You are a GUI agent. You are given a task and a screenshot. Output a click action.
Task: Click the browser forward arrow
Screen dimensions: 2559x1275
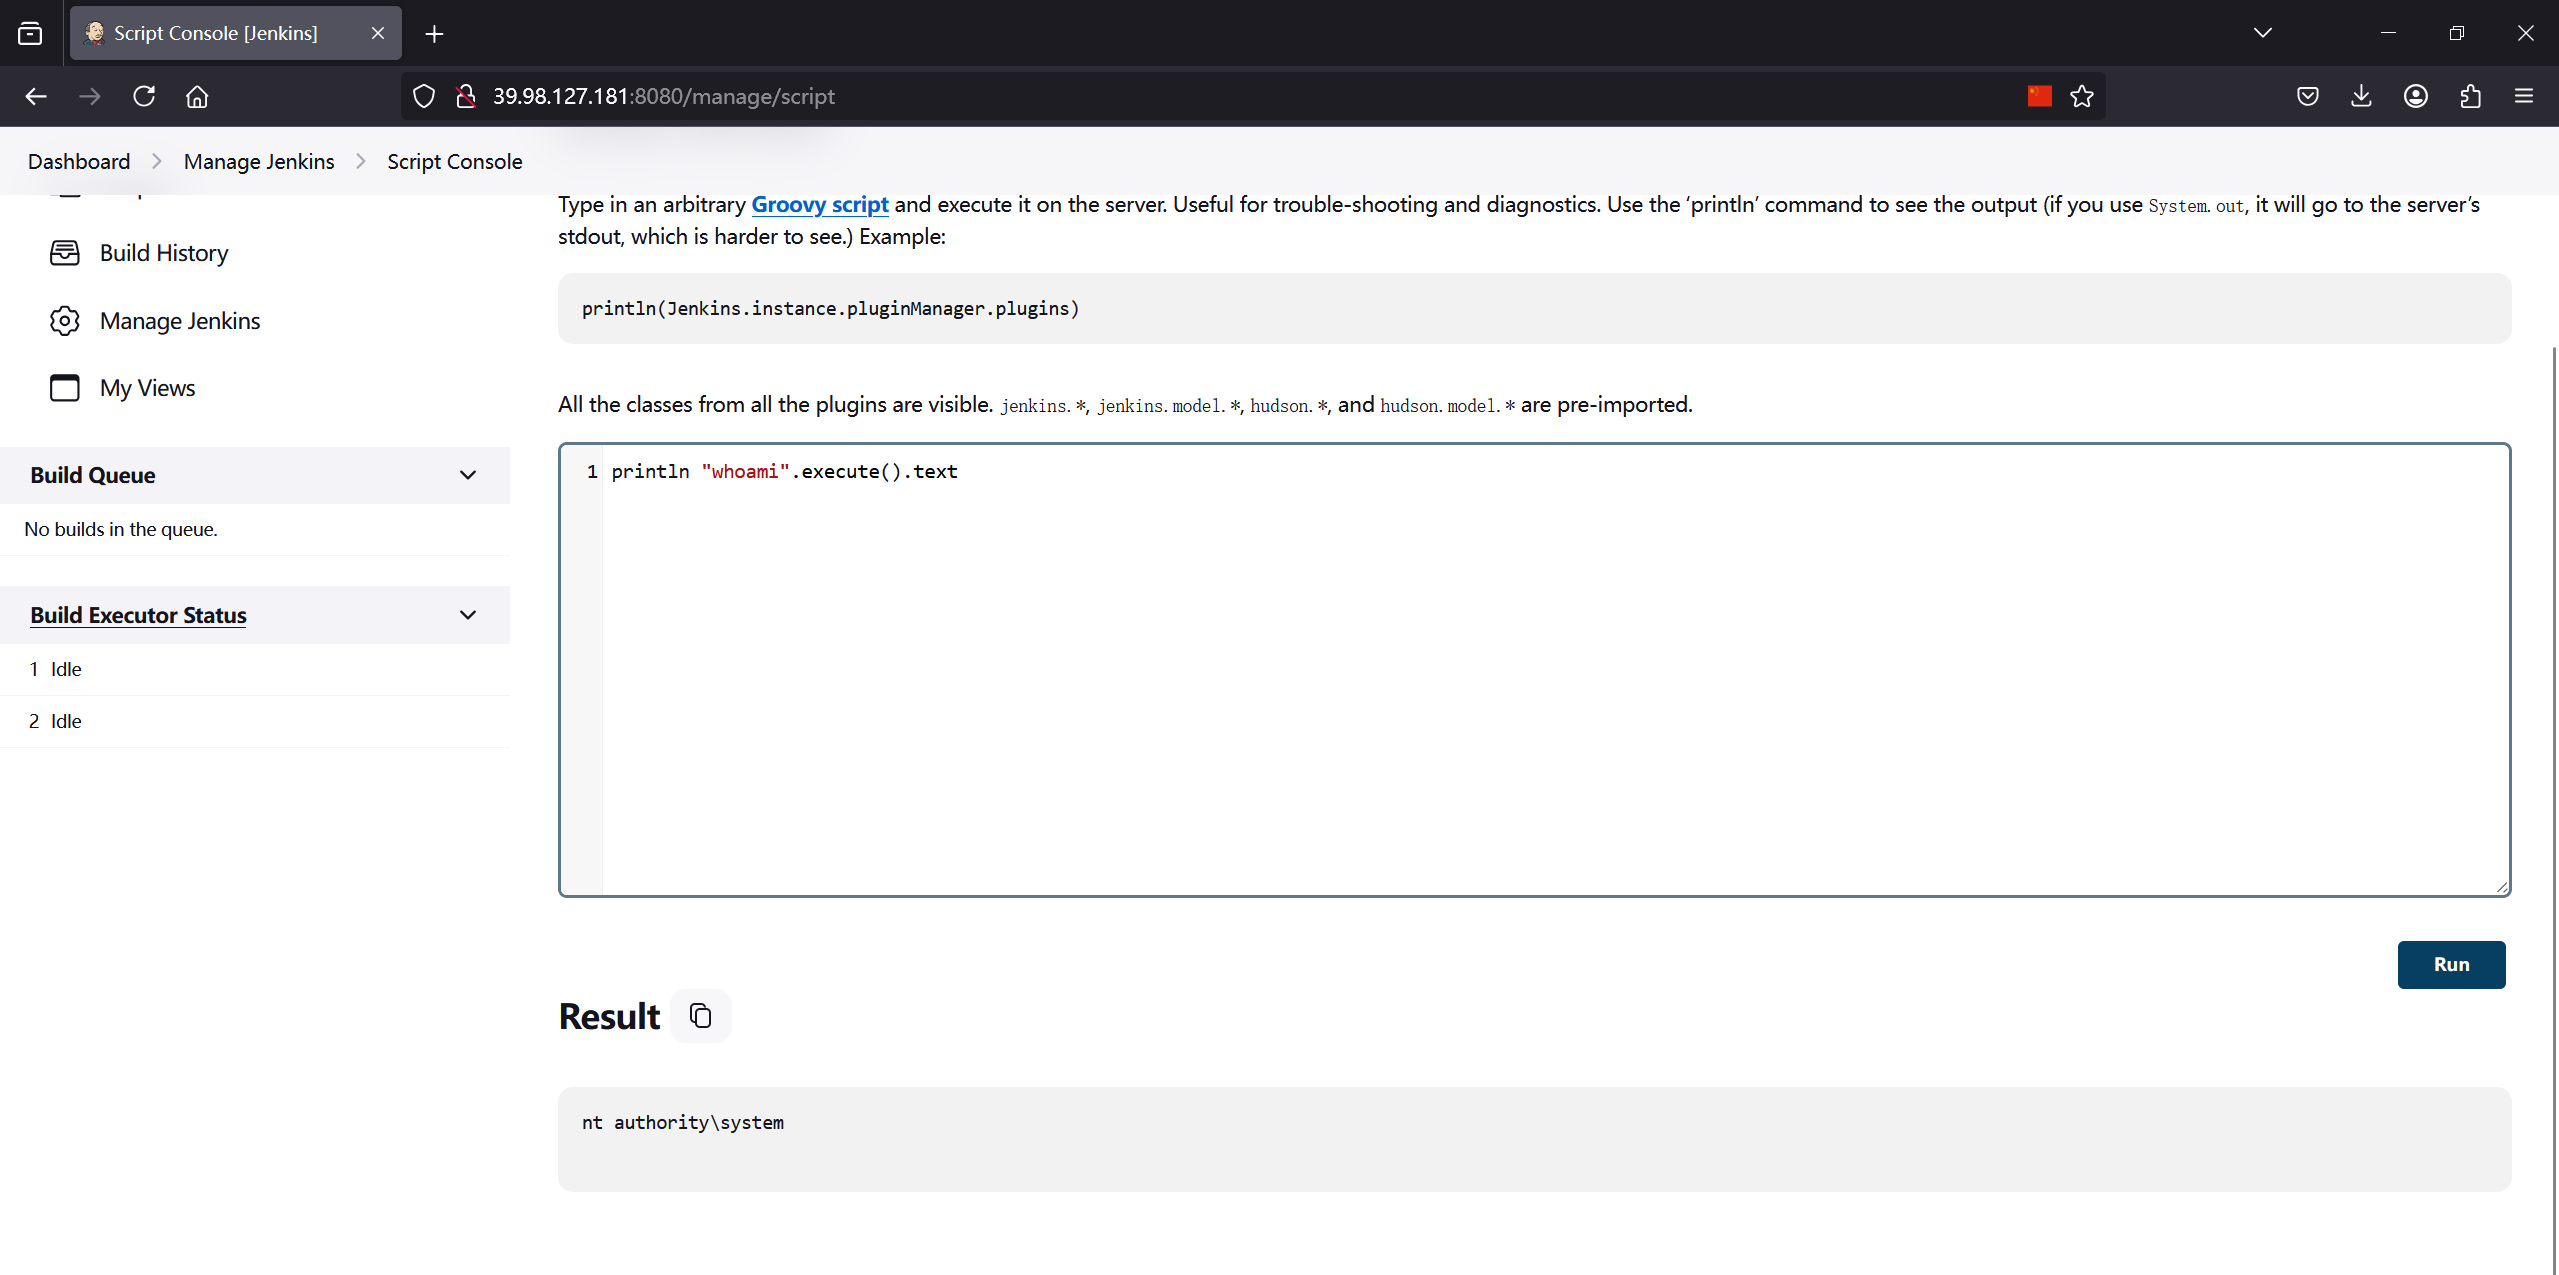(x=90, y=96)
